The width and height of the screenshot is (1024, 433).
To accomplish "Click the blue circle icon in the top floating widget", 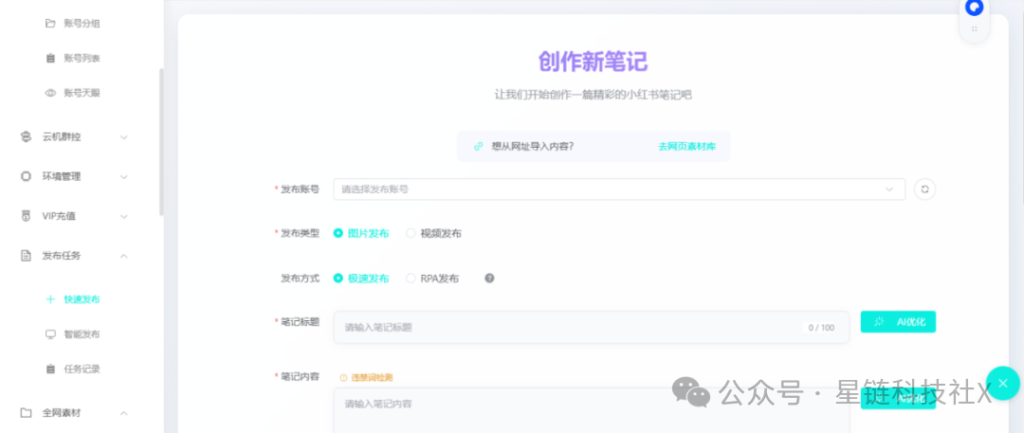I will tap(974, 8).
